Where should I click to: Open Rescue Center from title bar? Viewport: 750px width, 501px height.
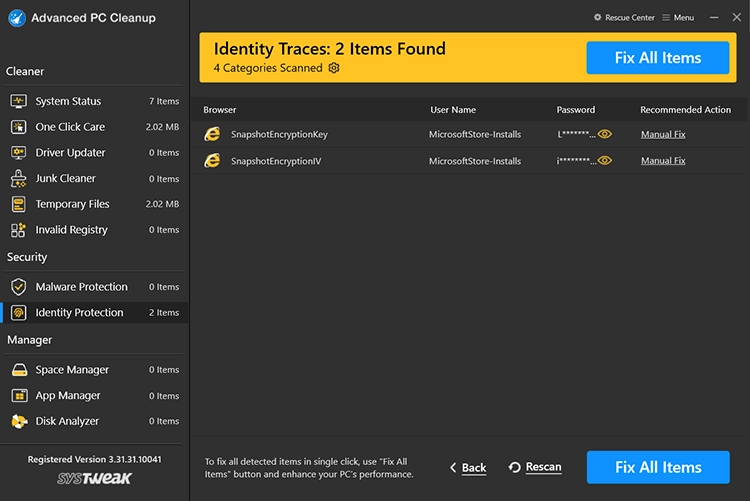pos(624,18)
